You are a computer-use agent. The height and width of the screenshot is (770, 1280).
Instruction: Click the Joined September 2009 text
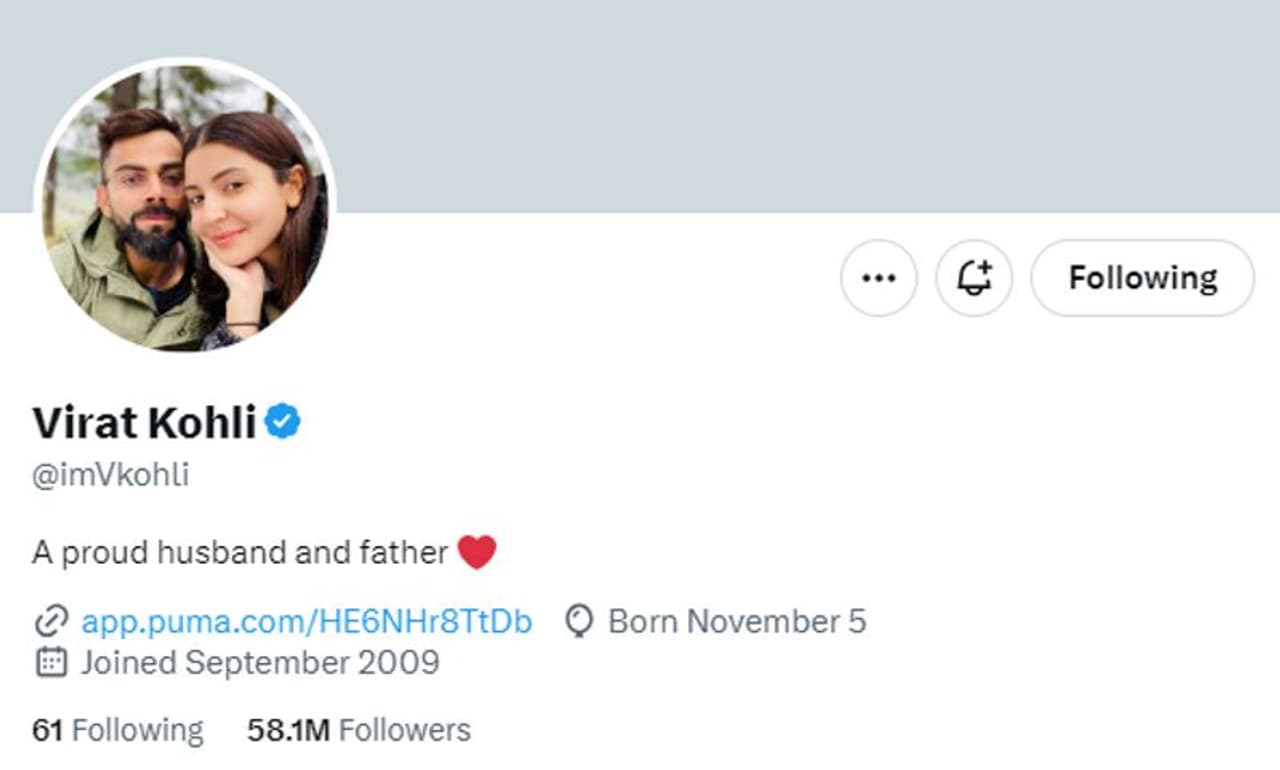(x=260, y=662)
